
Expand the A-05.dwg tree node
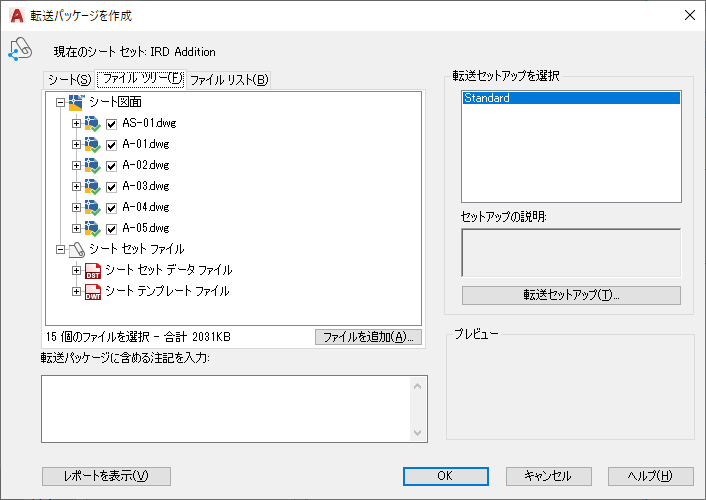tap(77, 228)
